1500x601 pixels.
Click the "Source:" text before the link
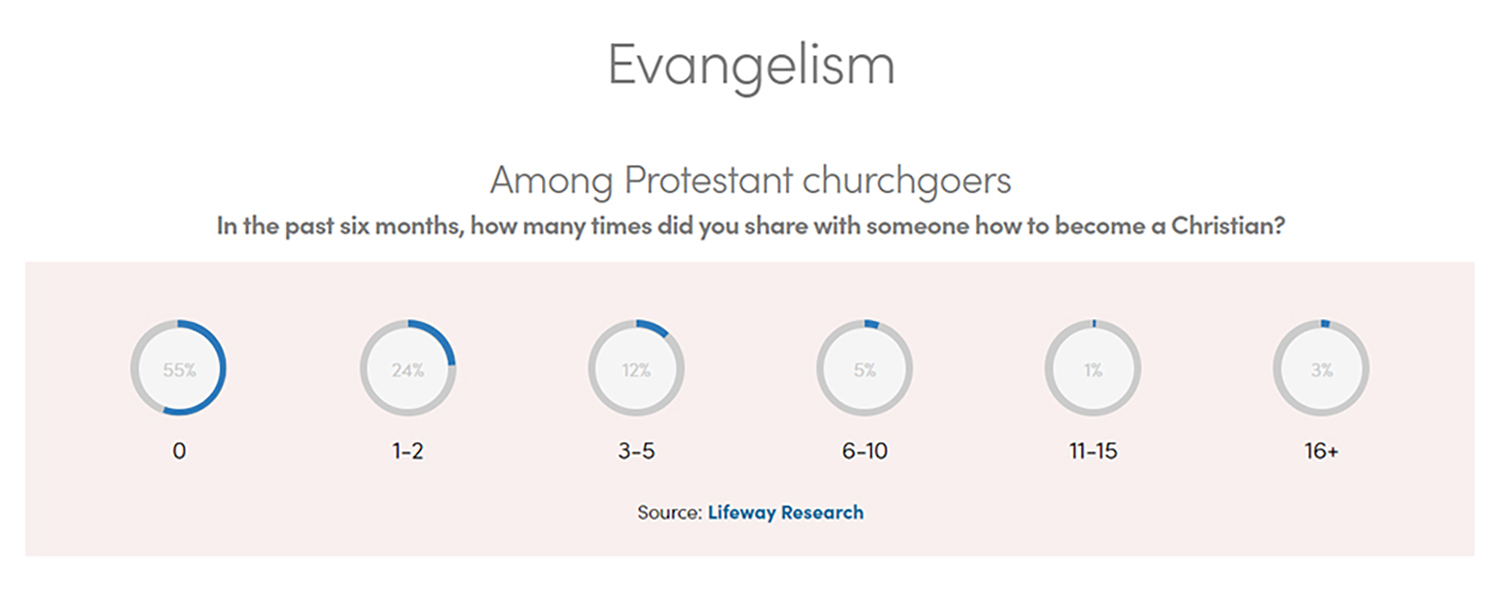[669, 513]
